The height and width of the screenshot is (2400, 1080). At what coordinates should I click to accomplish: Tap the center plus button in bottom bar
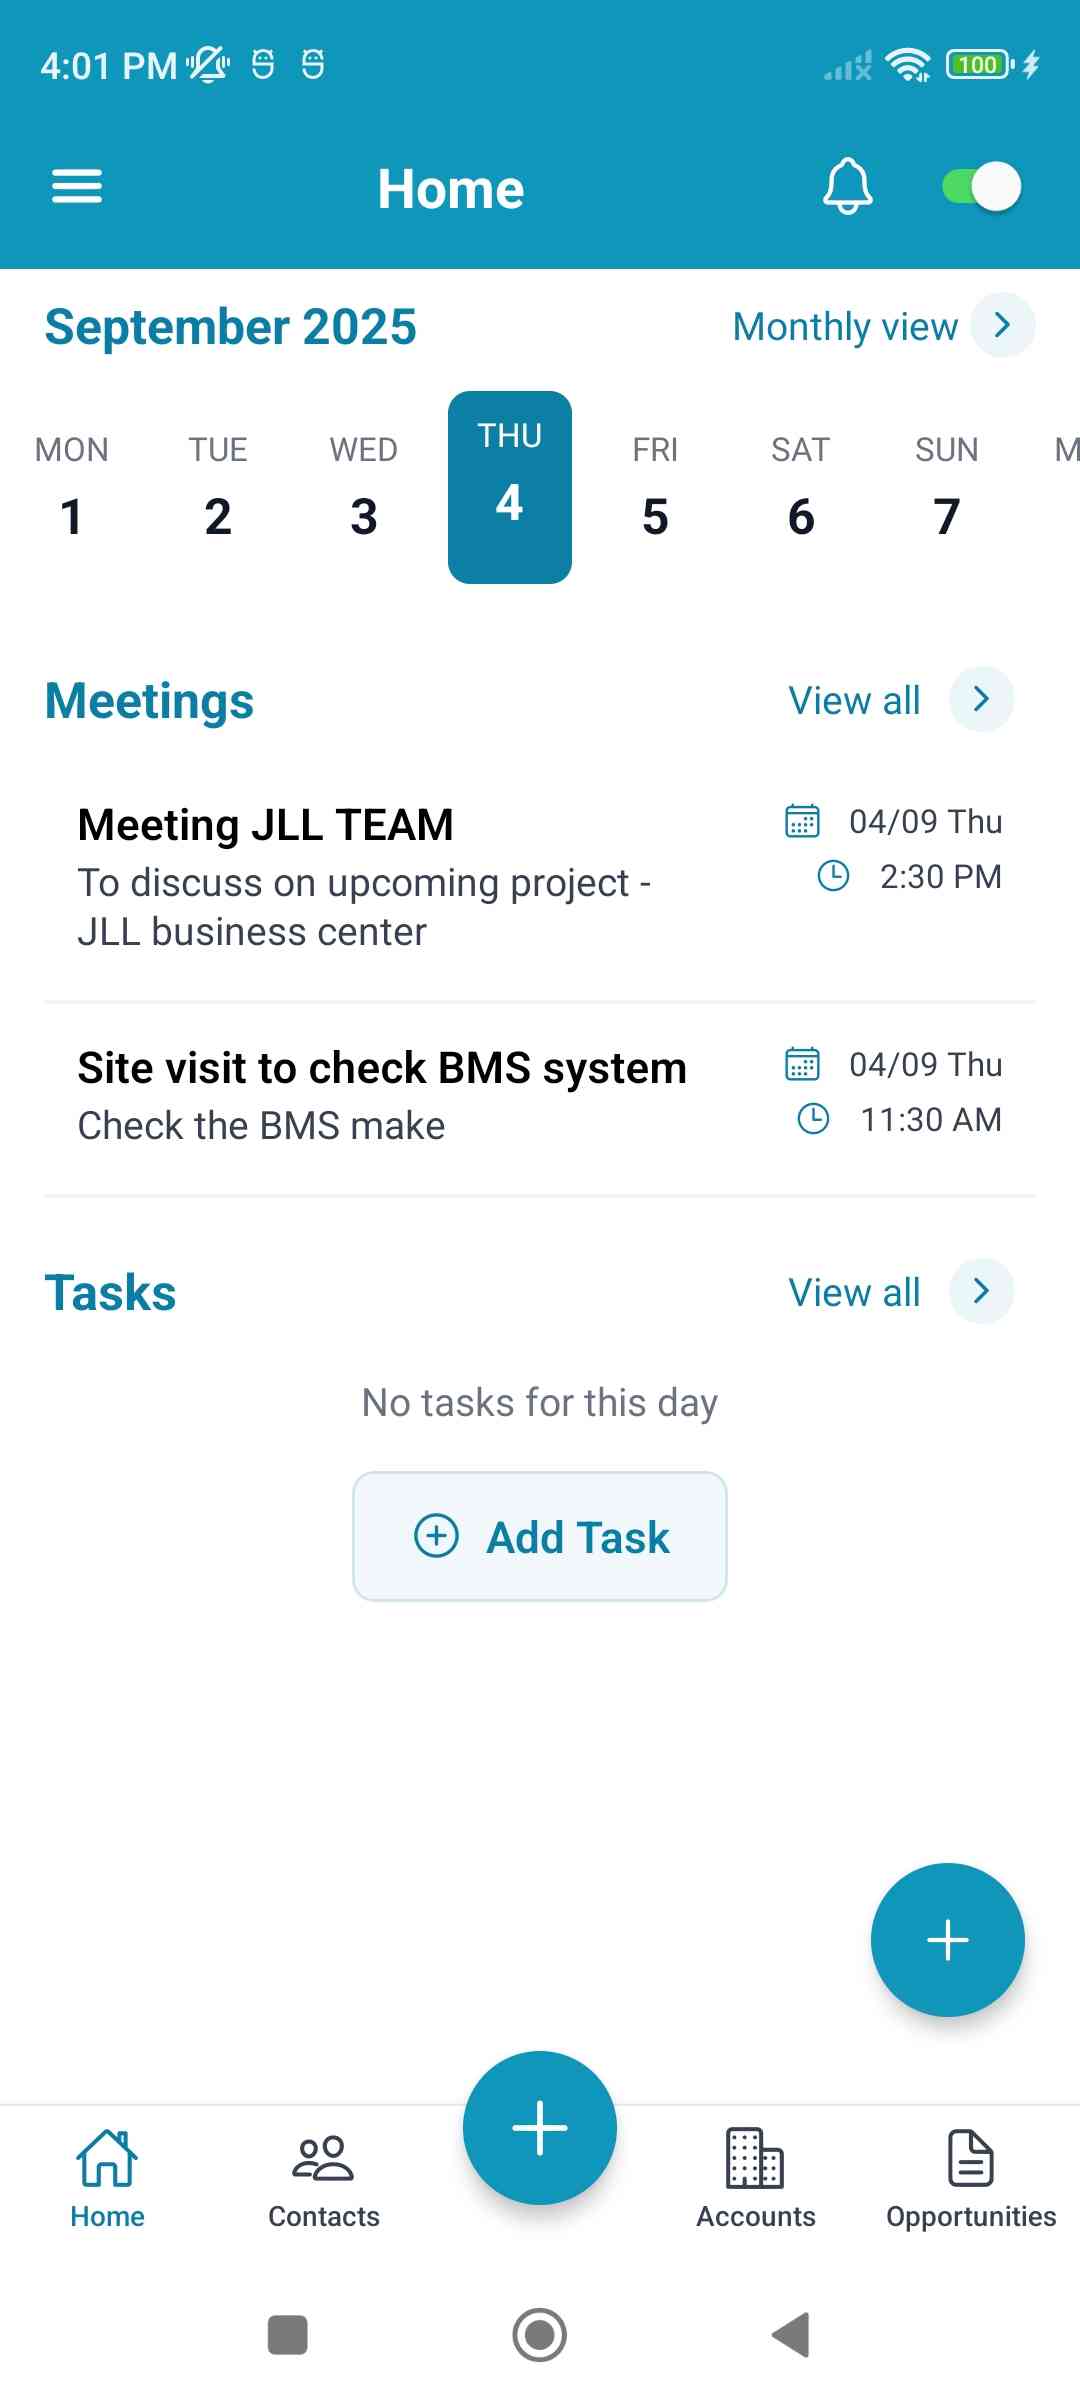coord(540,2128)
